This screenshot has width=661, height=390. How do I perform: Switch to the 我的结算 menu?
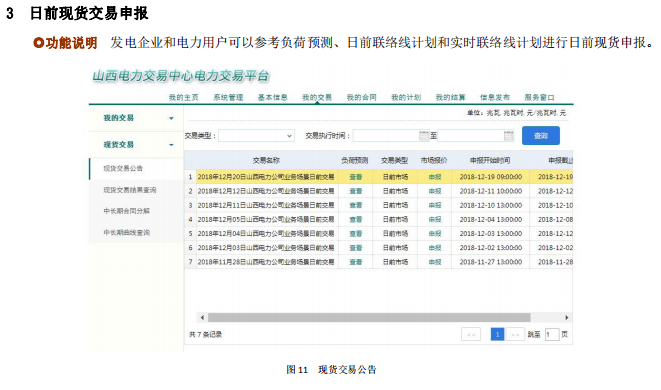pyautogui.click(x=450, y=97)
